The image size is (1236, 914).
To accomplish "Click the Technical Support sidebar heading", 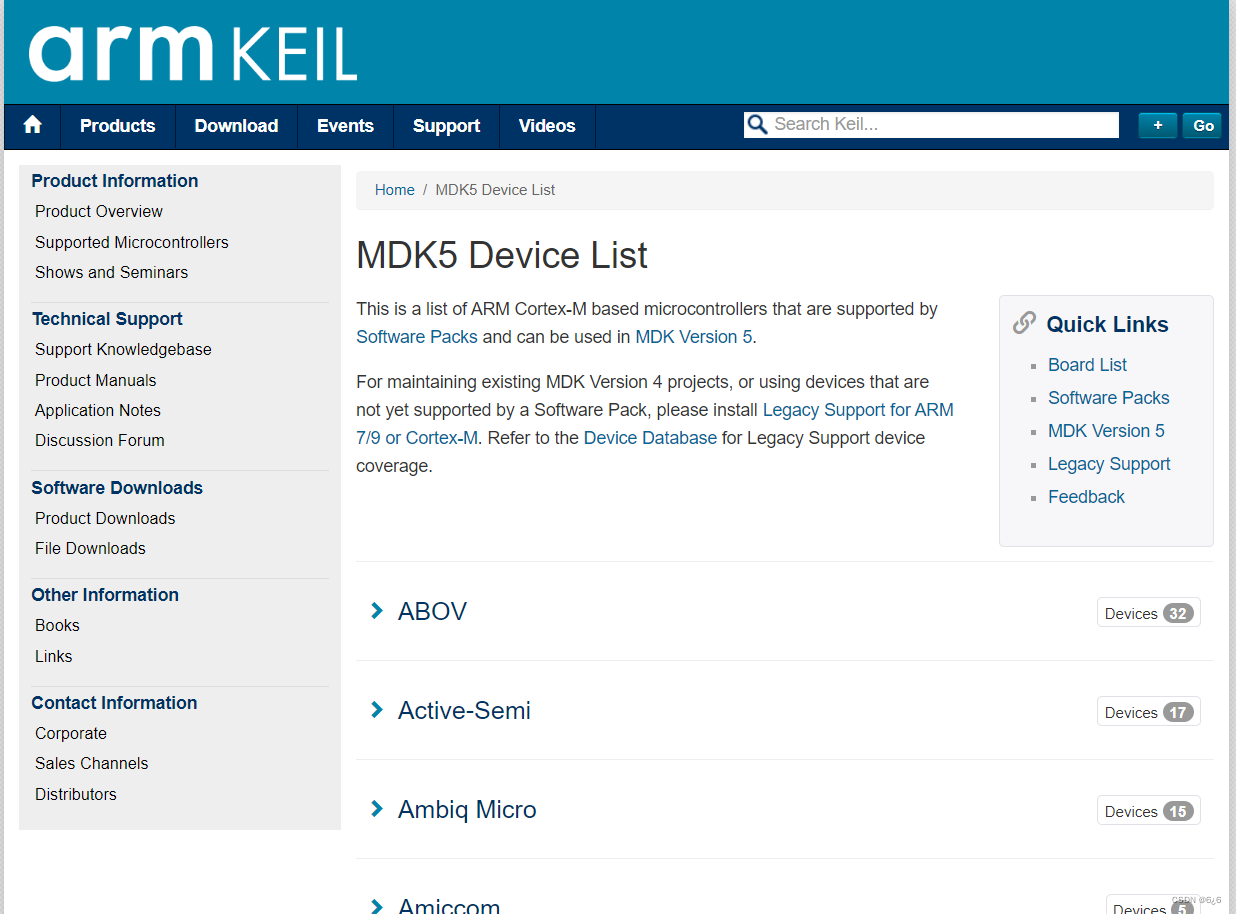I will point(107,319).
